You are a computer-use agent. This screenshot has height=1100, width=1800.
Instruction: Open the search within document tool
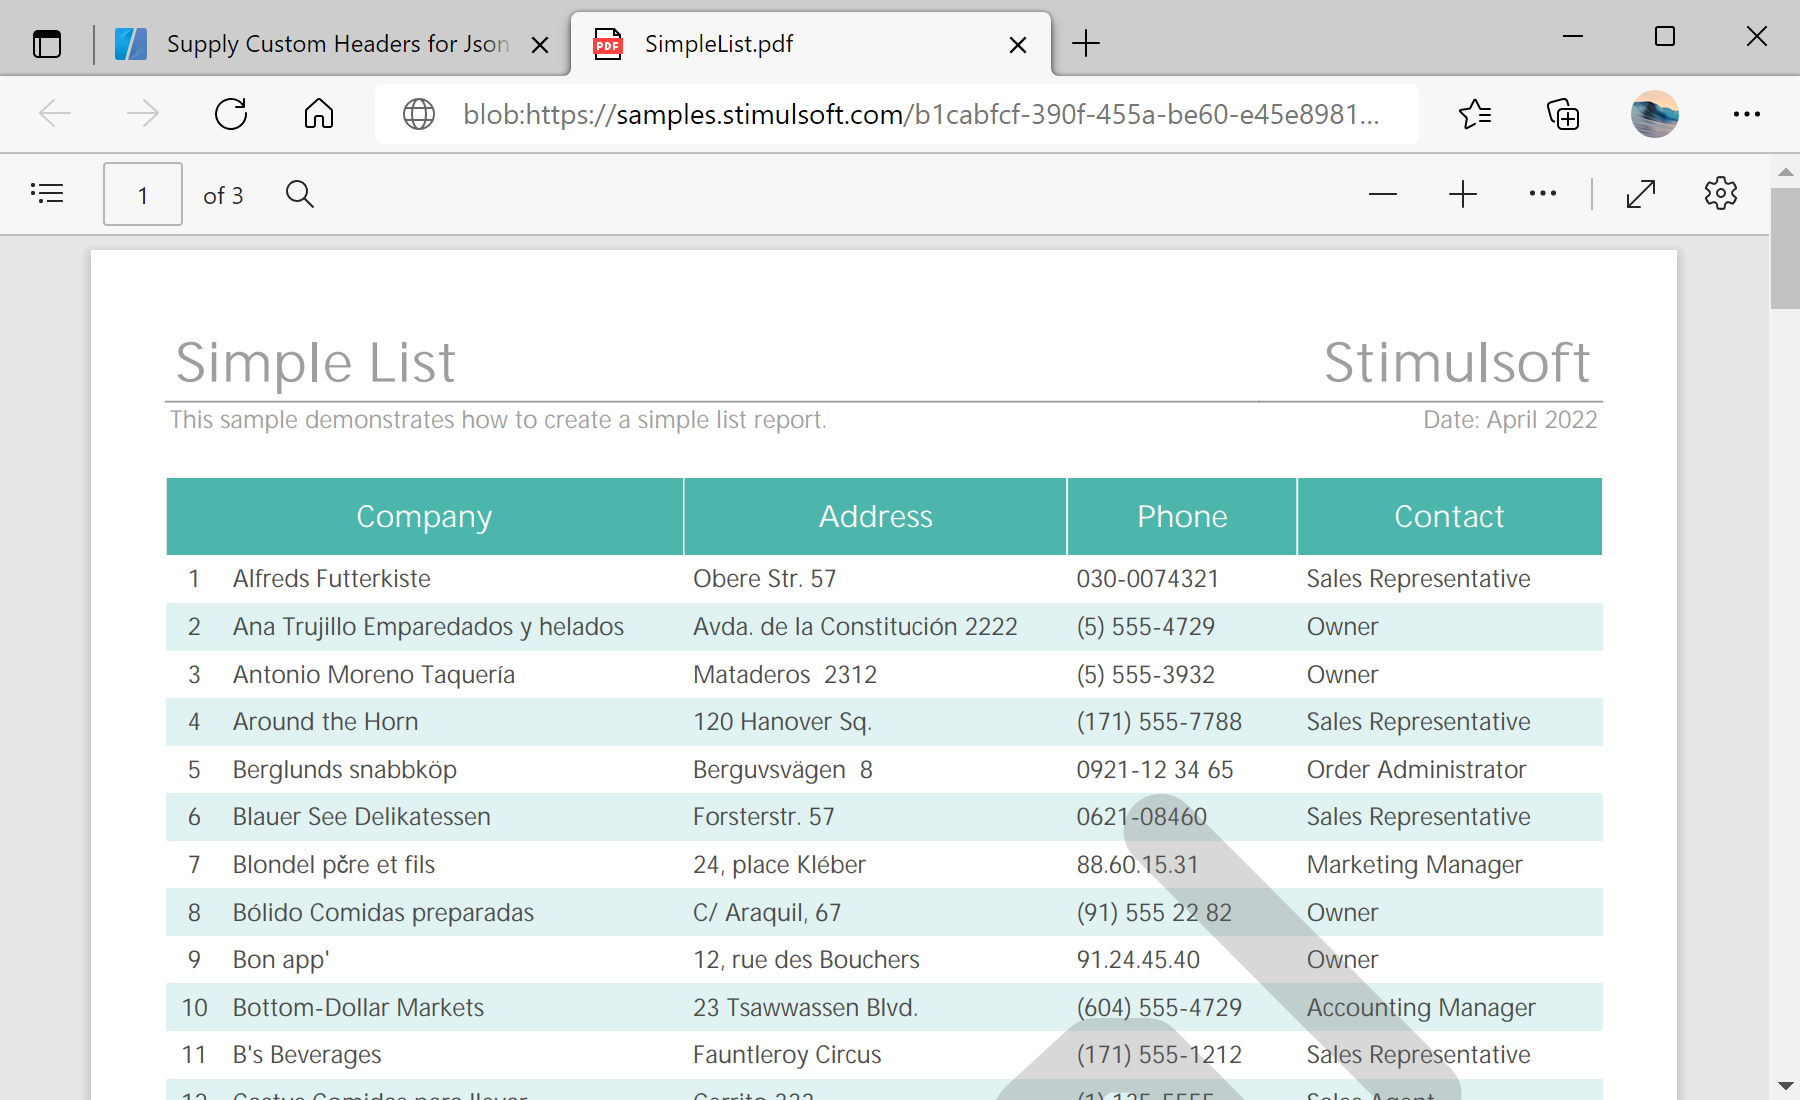click(299, 194)
